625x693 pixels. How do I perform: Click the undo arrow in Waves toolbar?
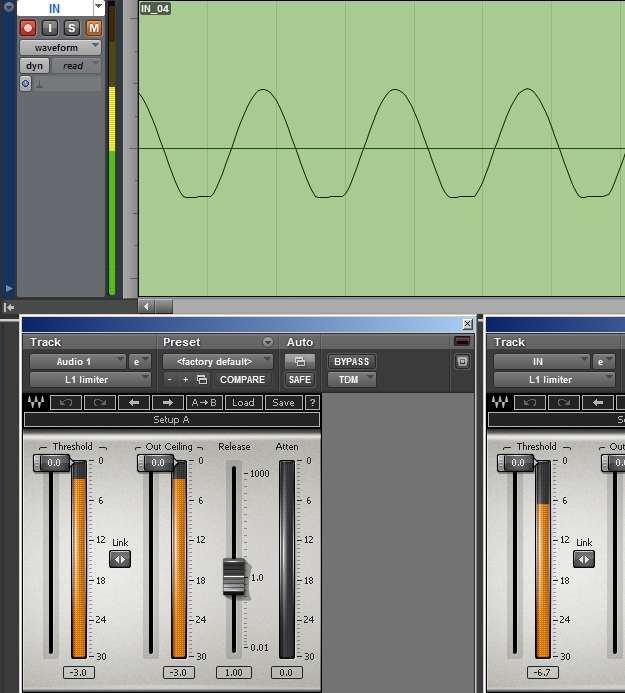coord(66,403)
